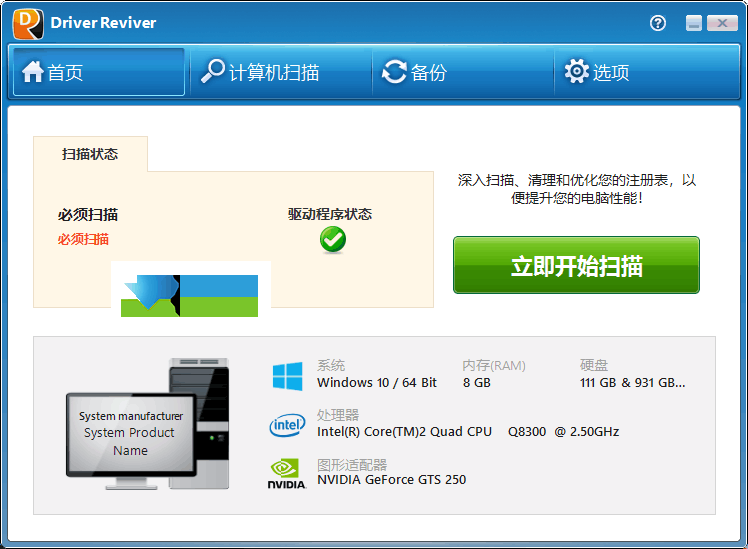Viewport: 748px width, 549px height.
Task: Click the 8 GB RAM value
Action: coord(477,383)
